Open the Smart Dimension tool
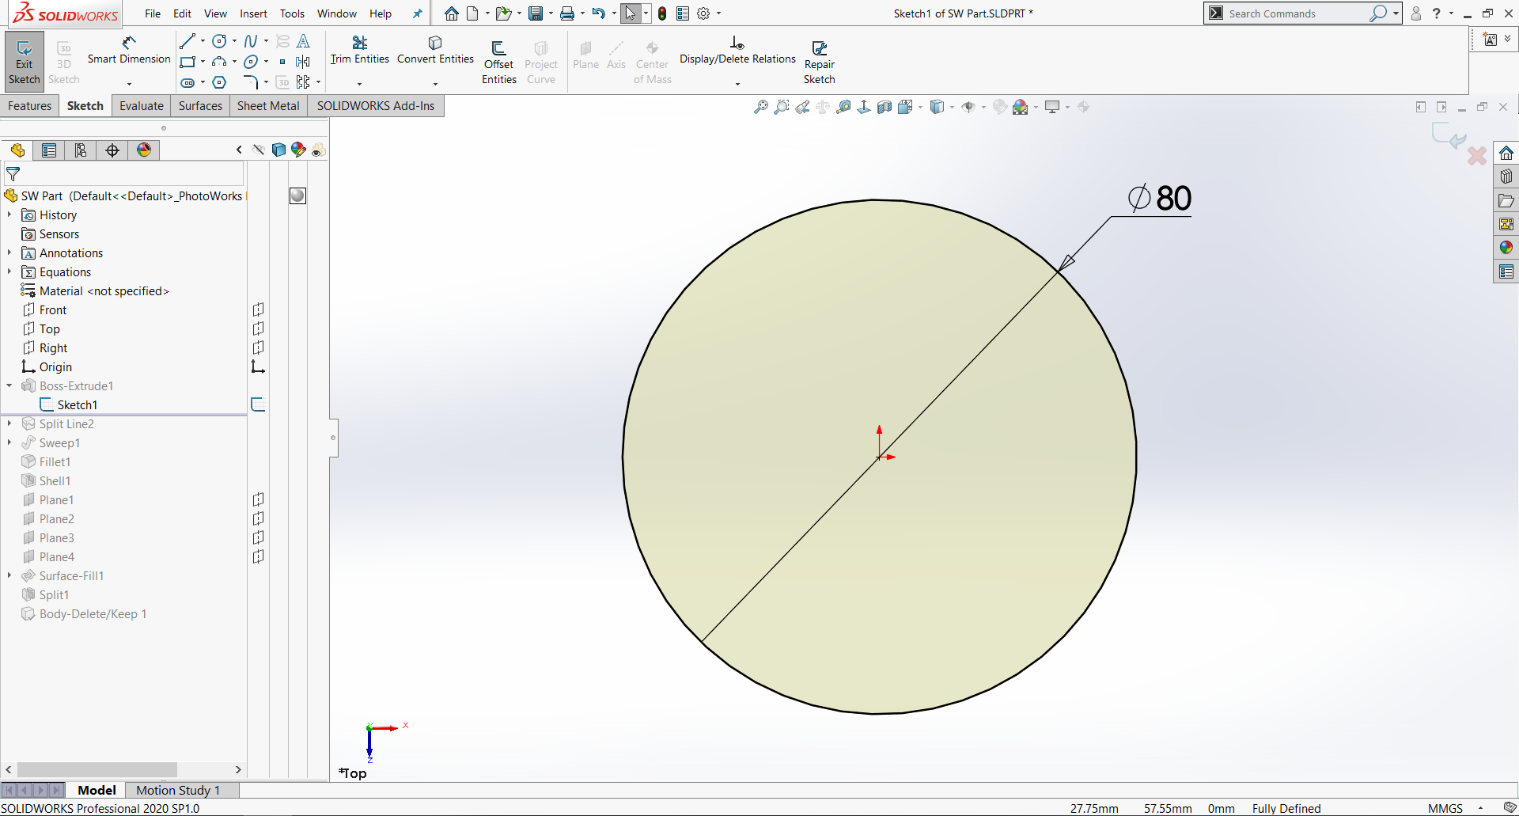This screenshot has width=1519, height=816. pos(128,58)
